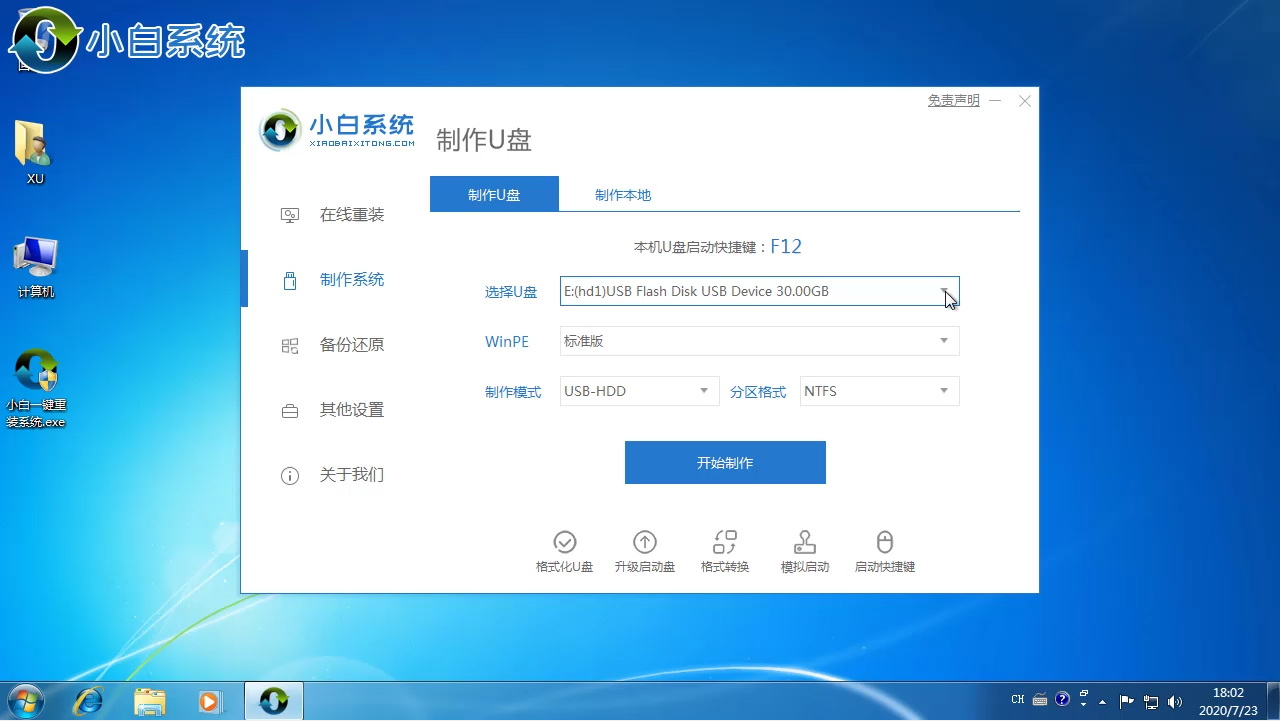Click the online reinstall monitor icon
Screen dimensions: 1280x721
click(x=290, y=215)
